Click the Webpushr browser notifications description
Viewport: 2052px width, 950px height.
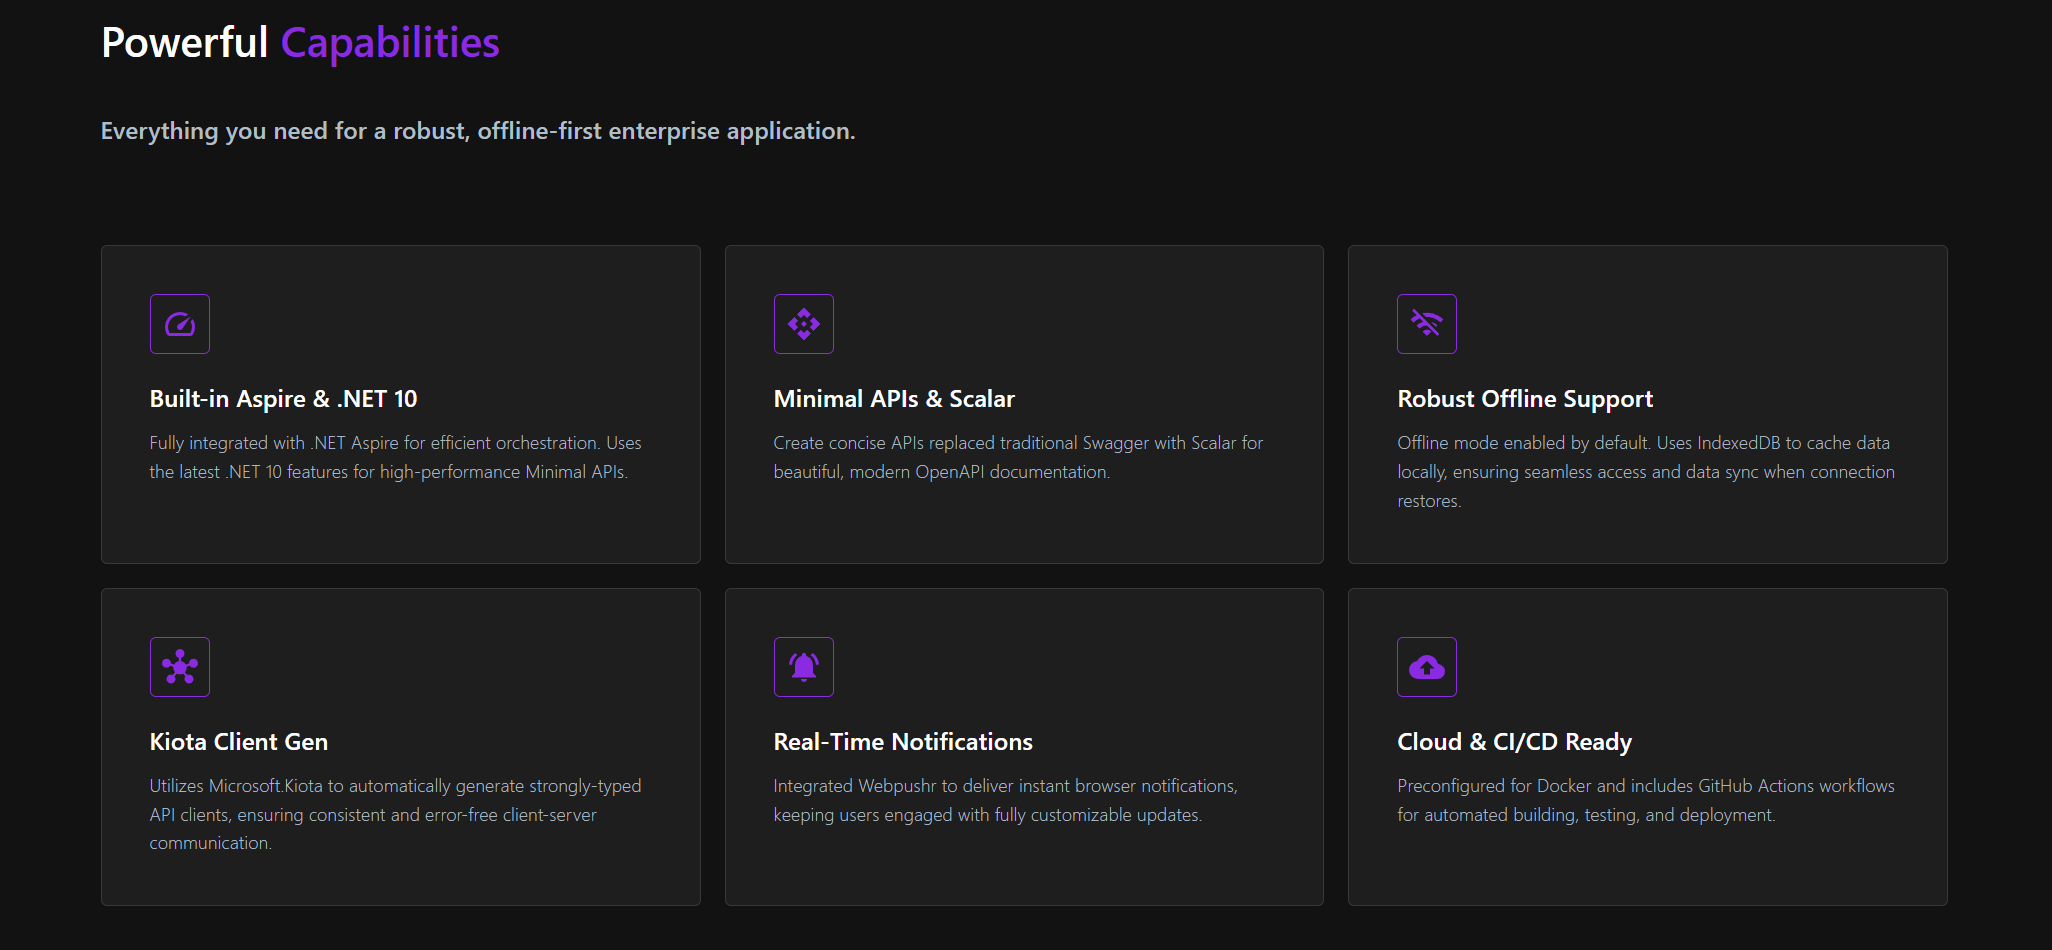(x=1005, y=800)
